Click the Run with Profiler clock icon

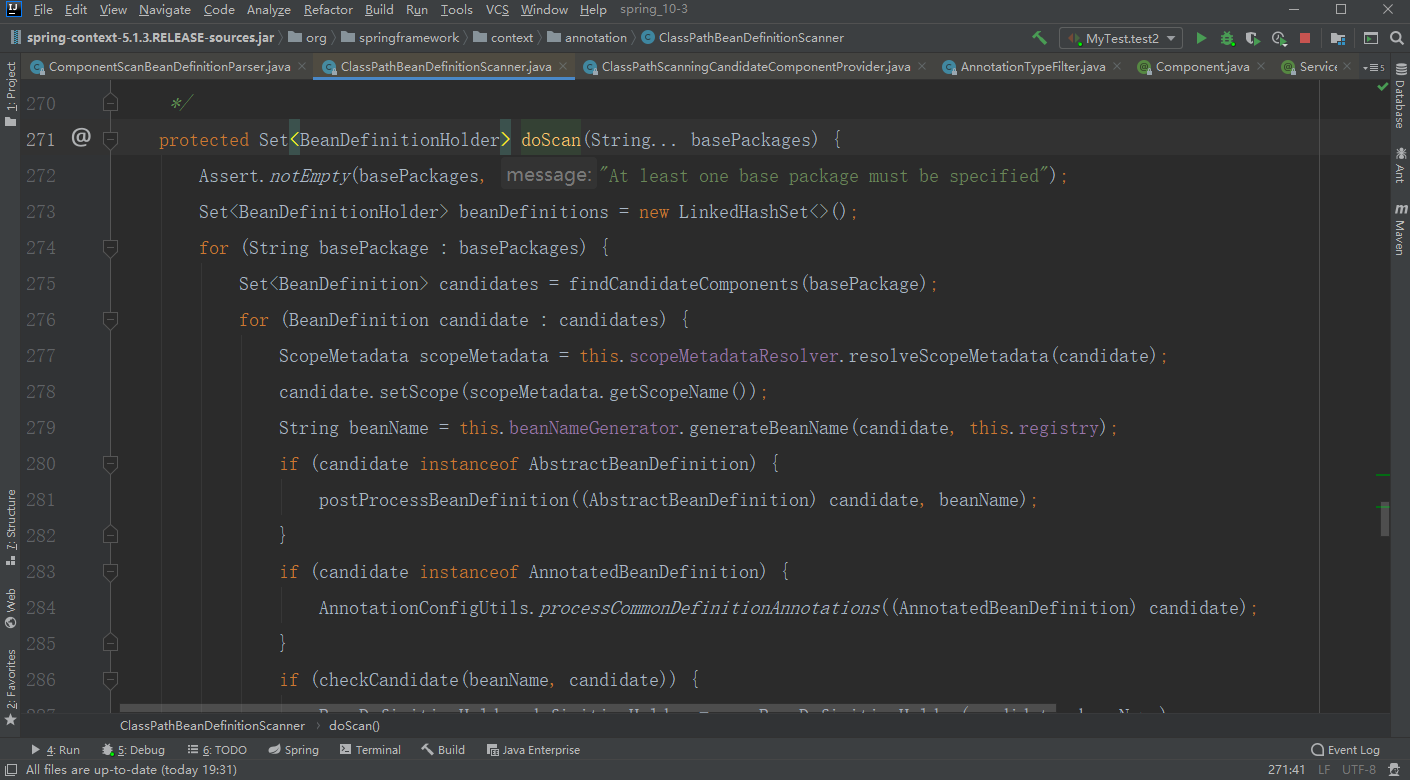(x=1279, y=38)
